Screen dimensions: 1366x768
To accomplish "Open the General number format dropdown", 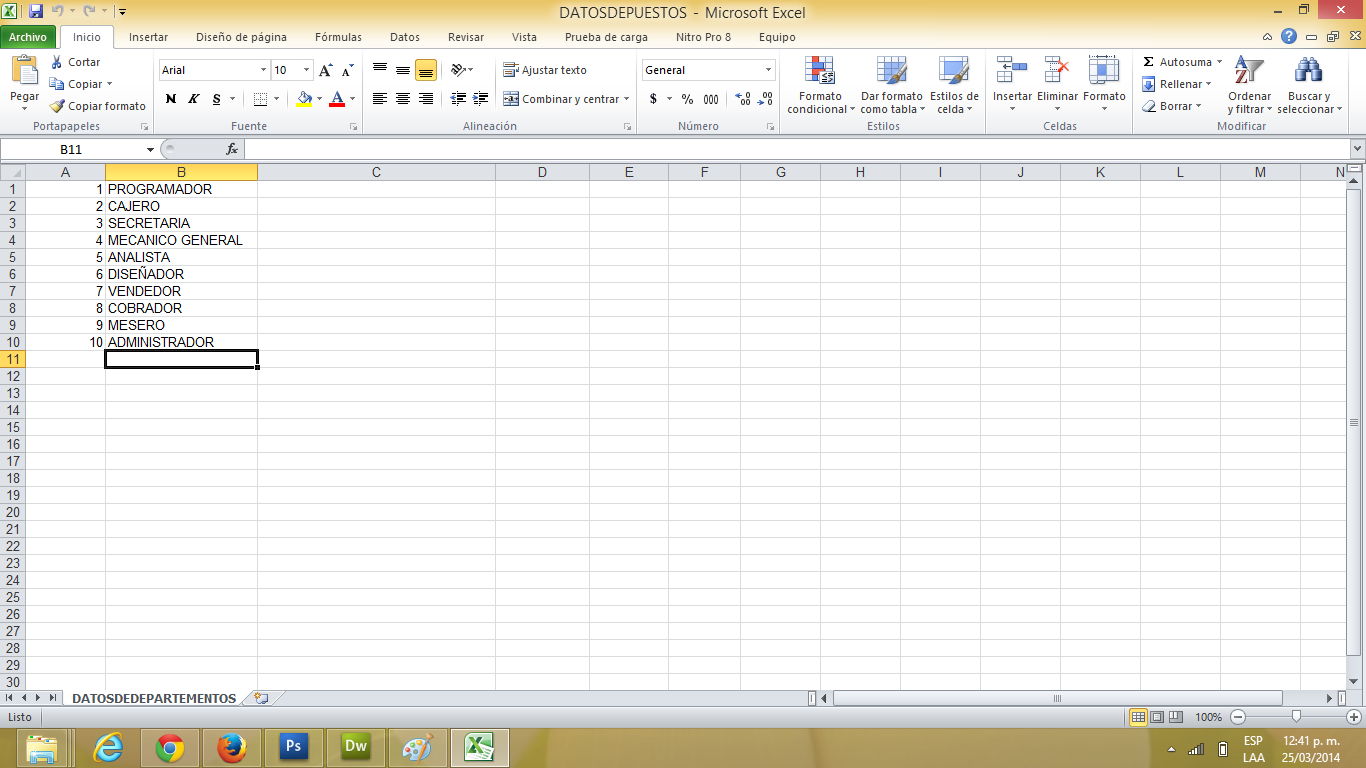I will click(x=768, y=70).
